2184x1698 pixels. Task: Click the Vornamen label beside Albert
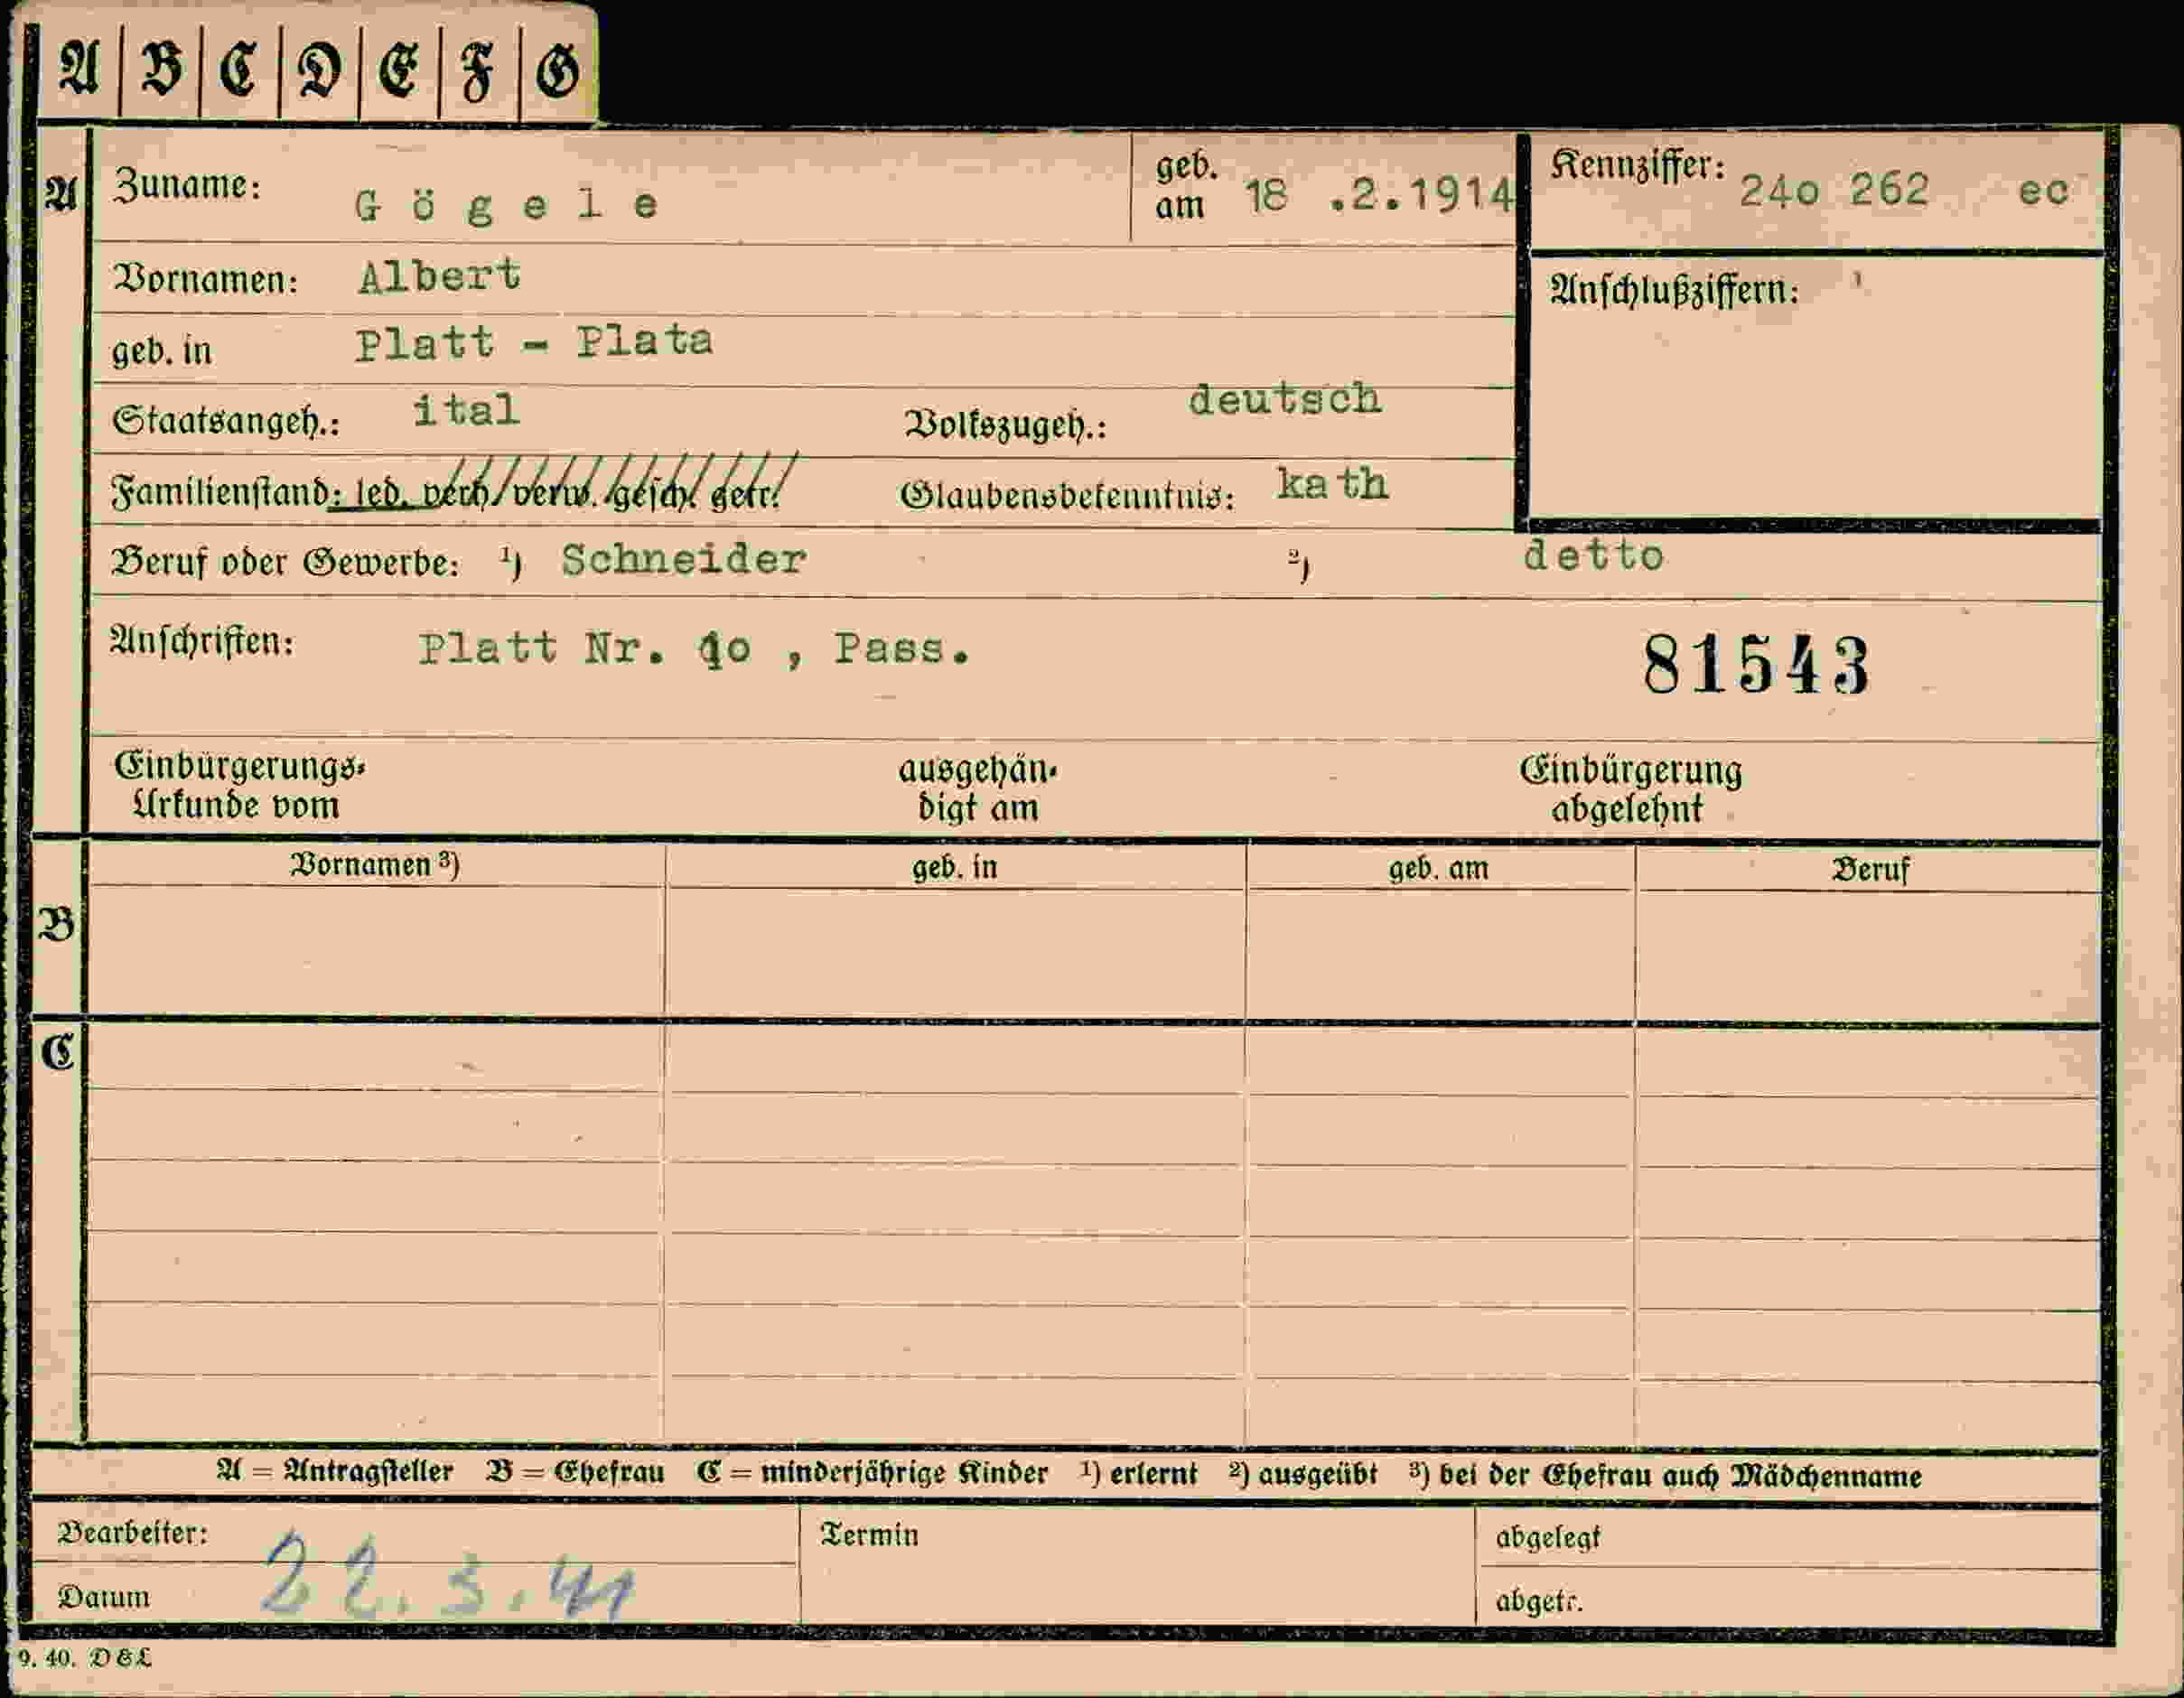[205, 279]
